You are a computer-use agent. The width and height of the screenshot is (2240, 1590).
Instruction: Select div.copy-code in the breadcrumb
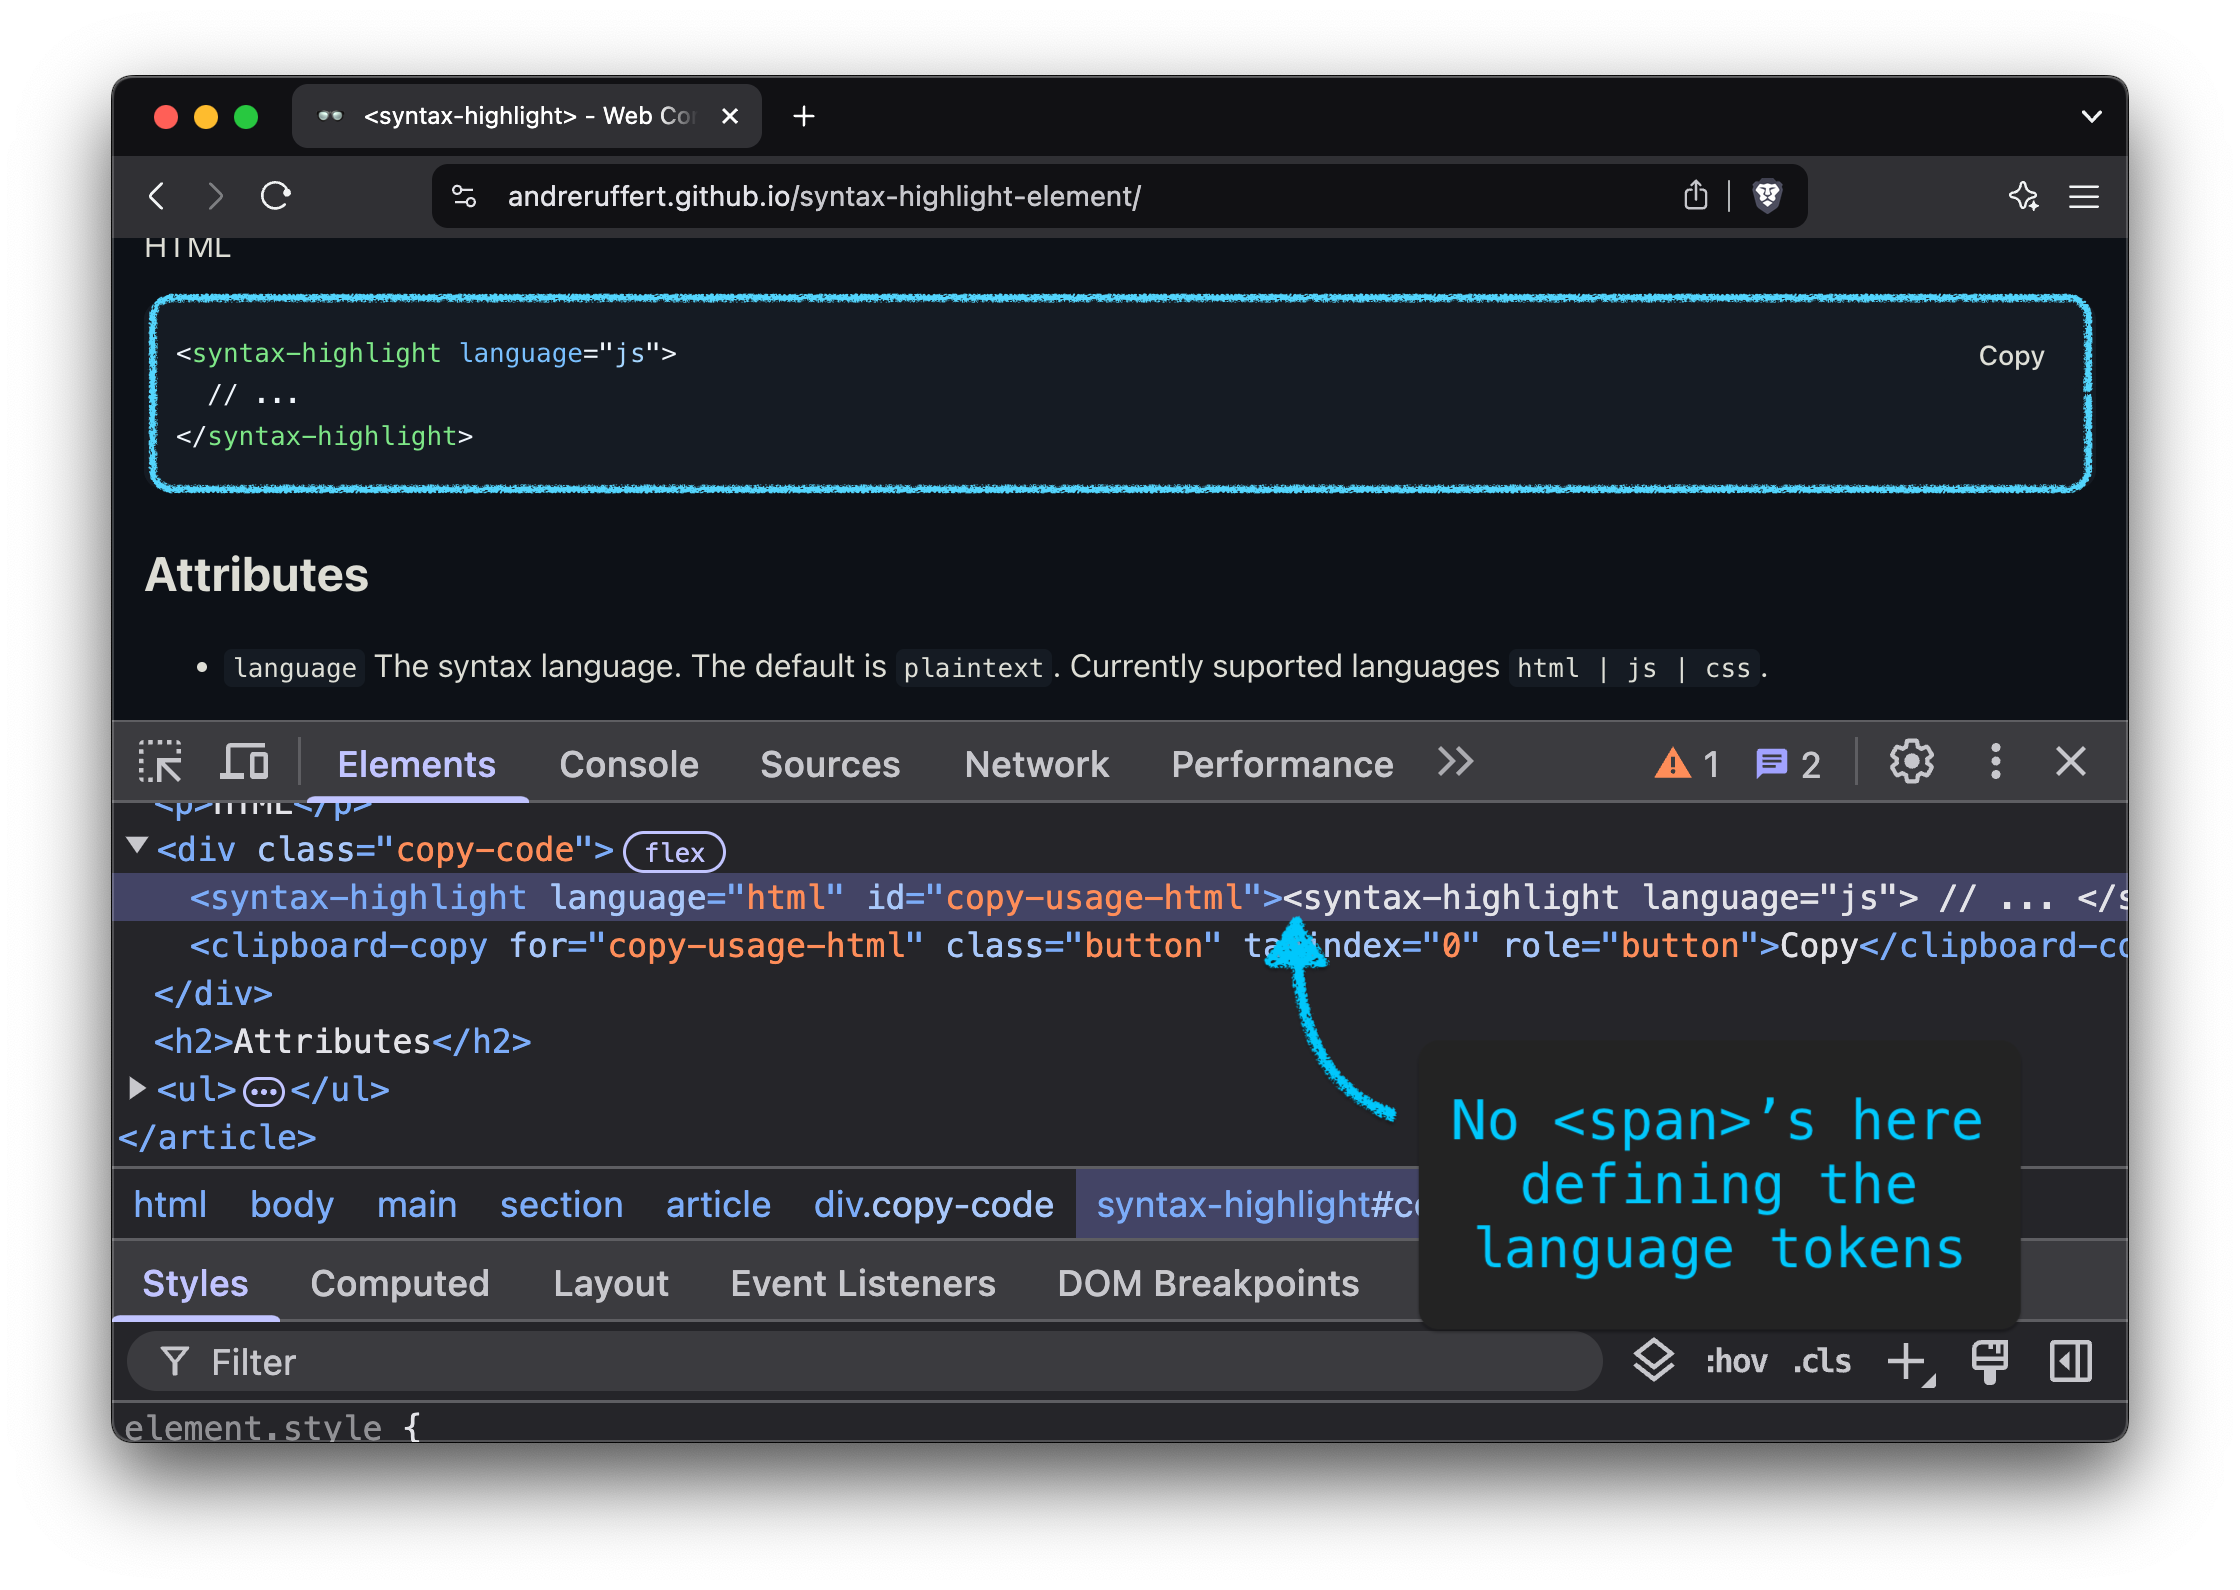tap(933, 1205)
